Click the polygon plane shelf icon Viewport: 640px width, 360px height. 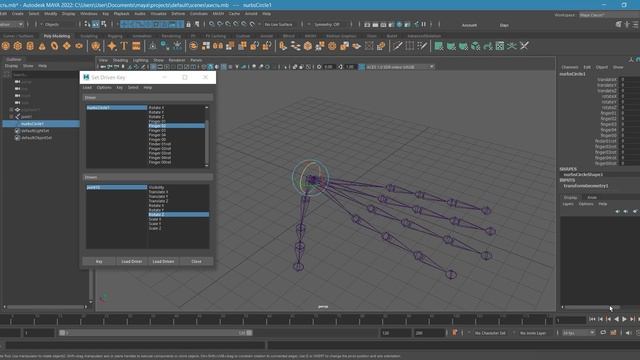[x=67, y=46]
